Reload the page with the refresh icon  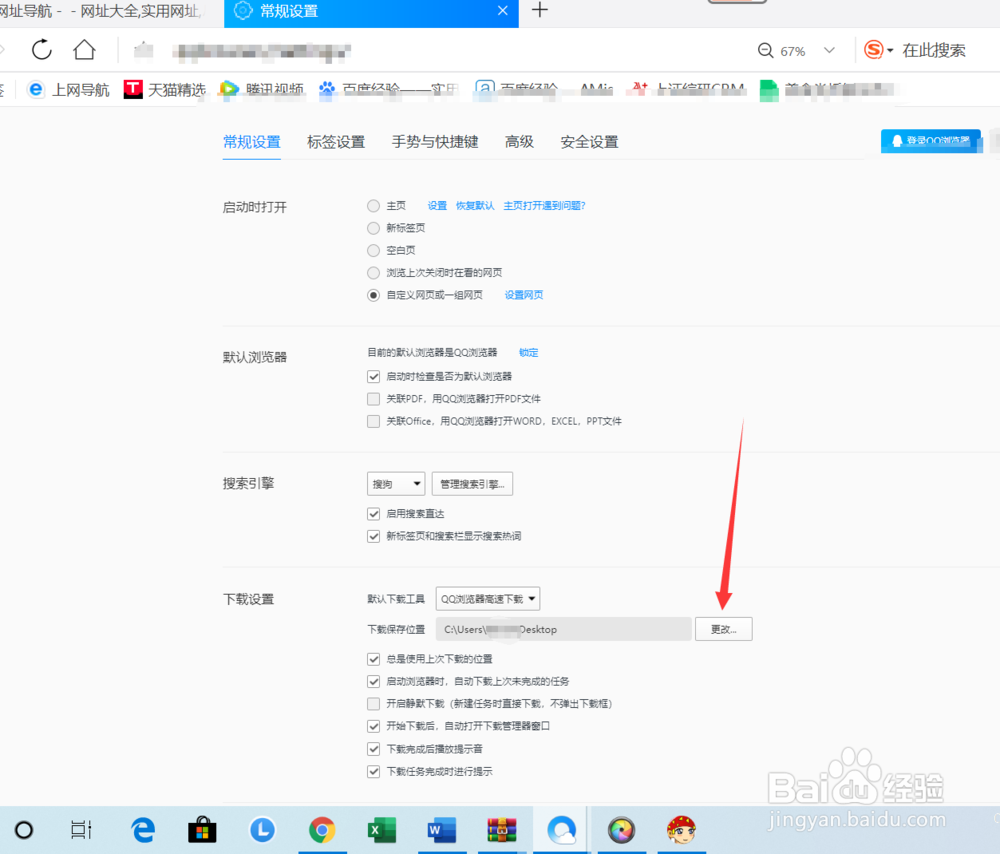tap(41, 50)
